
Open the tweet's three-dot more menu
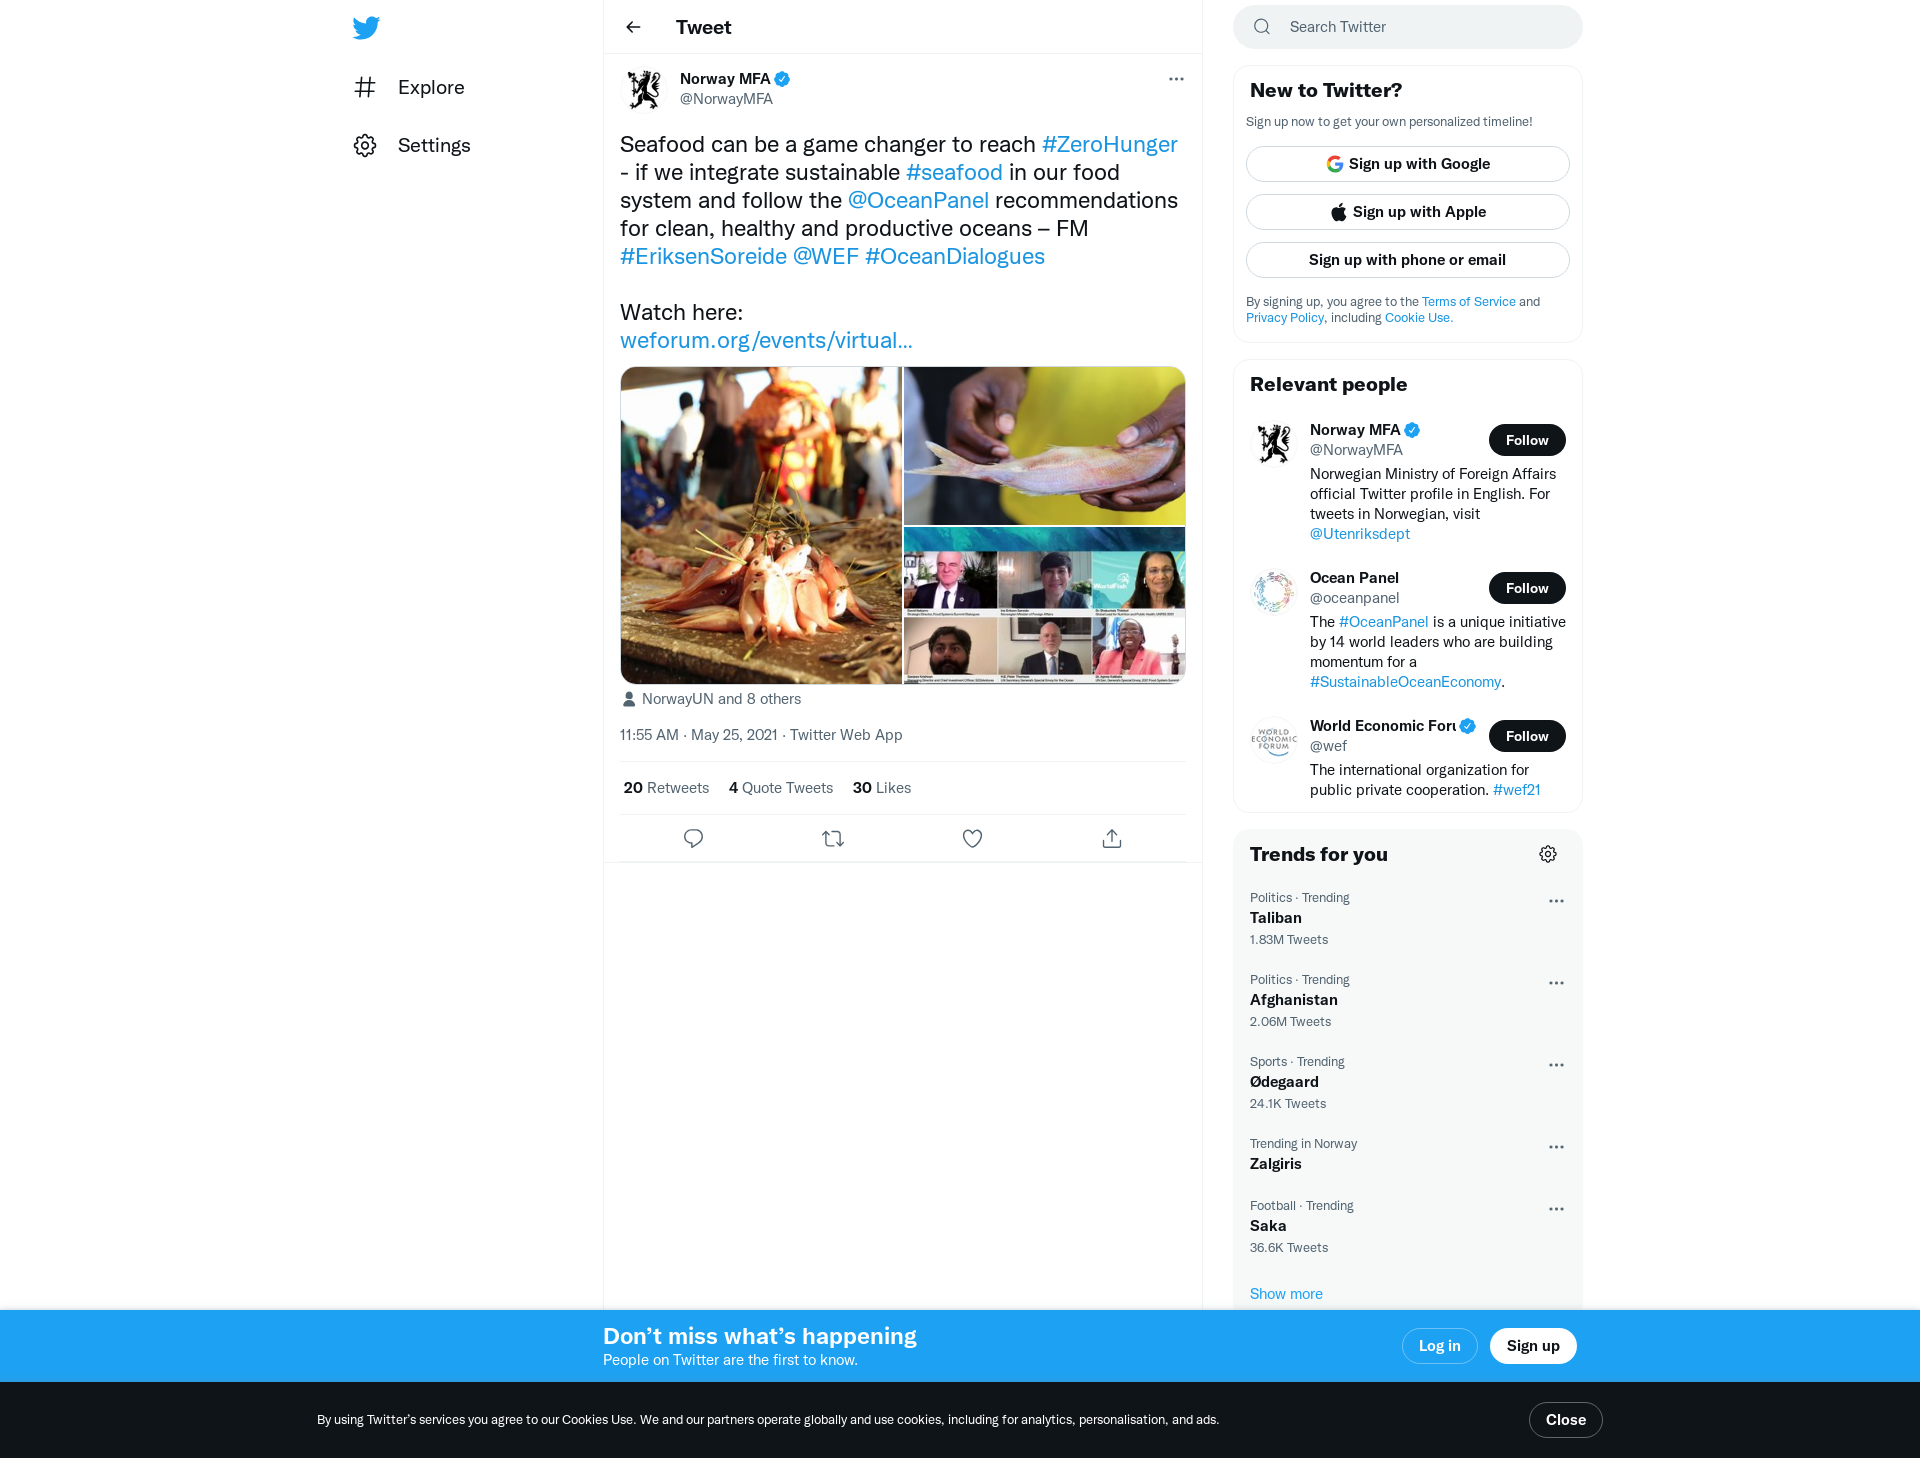click(x=1176, y=79)
